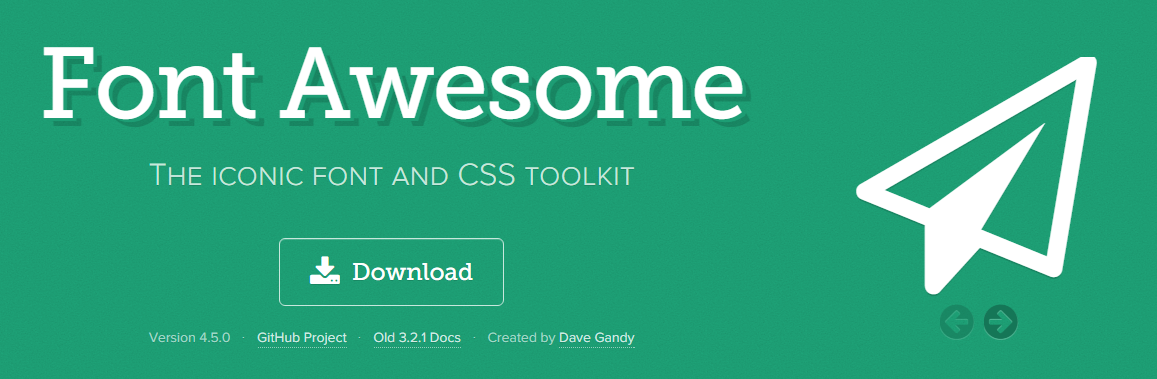Click the Version 4.5.0 text

(x=190, y=338)
